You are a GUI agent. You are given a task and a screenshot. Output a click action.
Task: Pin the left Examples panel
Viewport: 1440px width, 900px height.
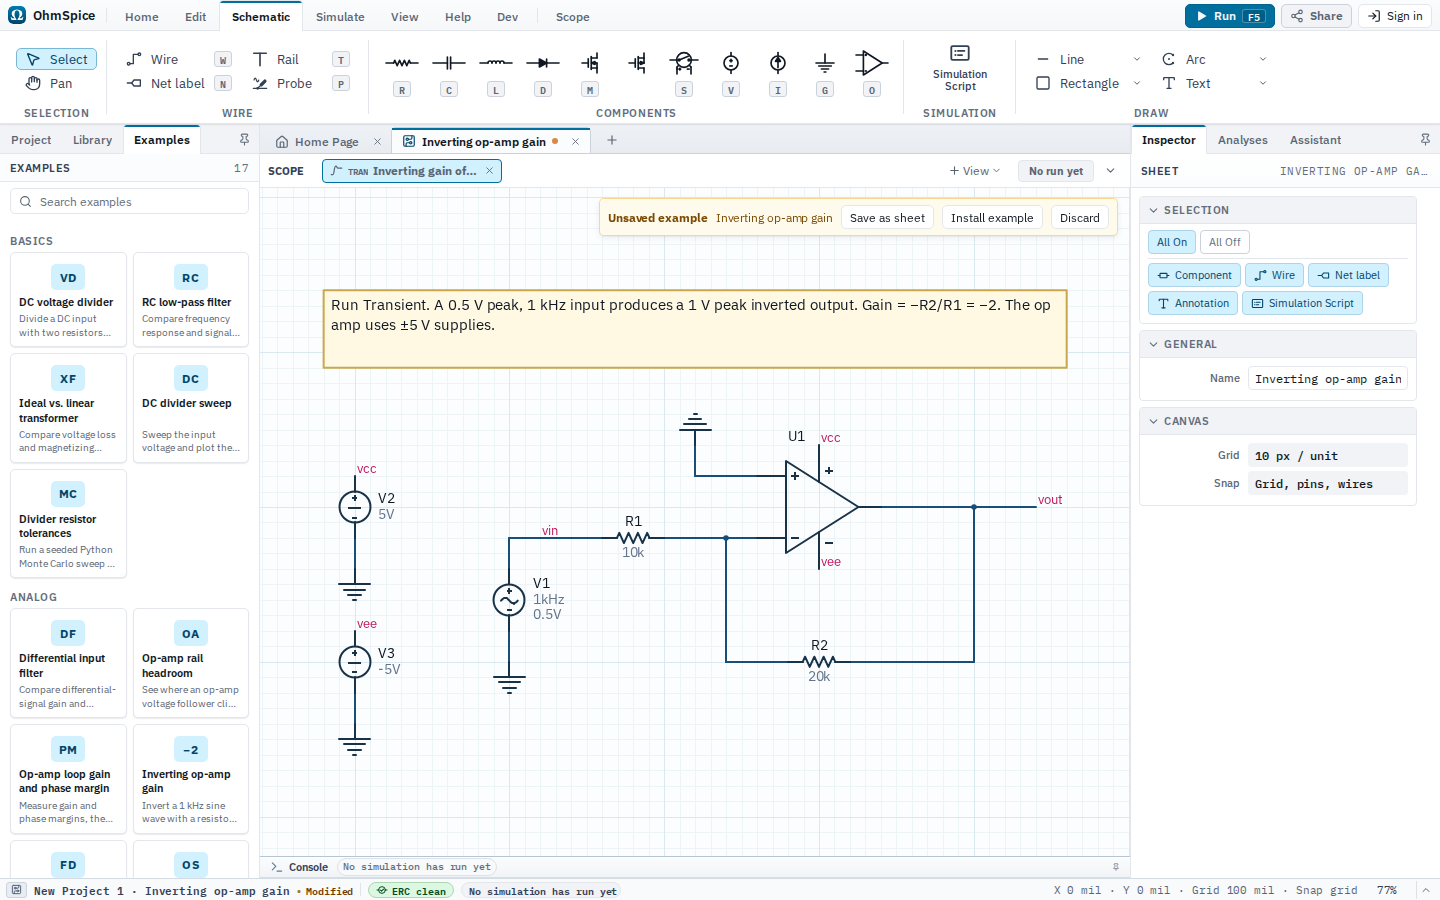point(244,140)
